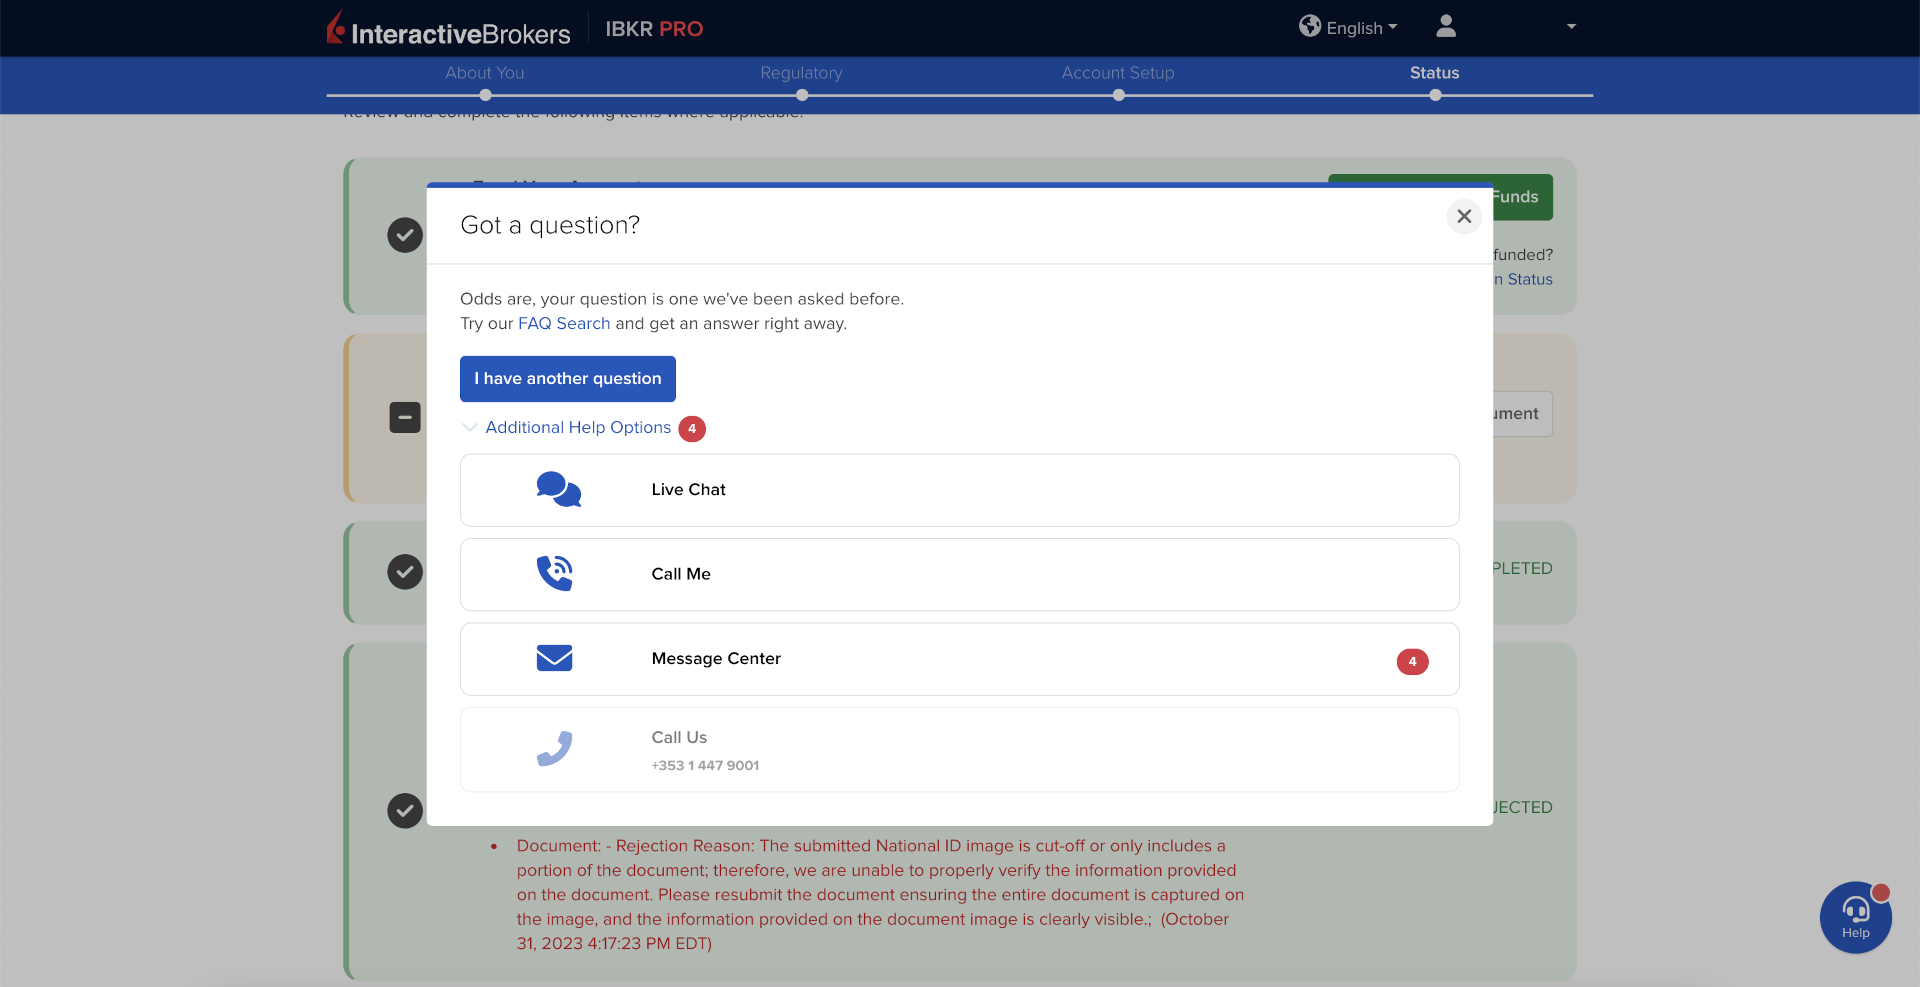Click the Status progress step marker dot
Screen dimensions: 1920x987
point(1435,96)
